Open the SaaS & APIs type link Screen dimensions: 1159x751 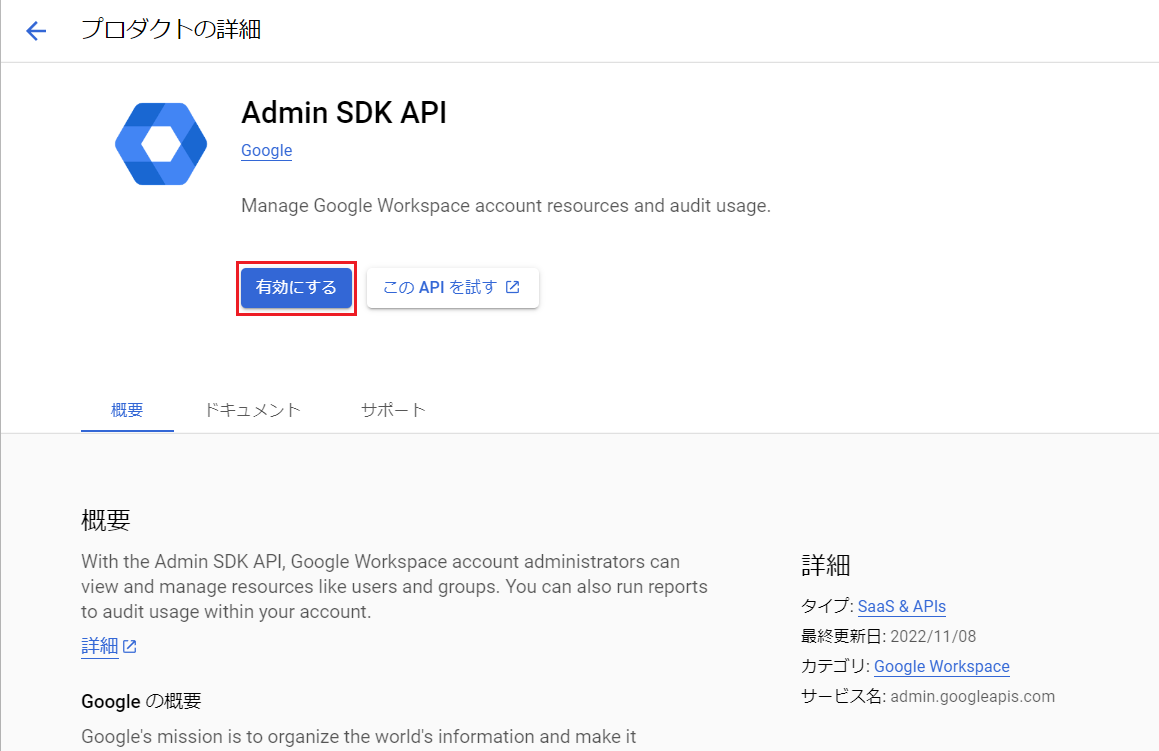tap(902, 606)
